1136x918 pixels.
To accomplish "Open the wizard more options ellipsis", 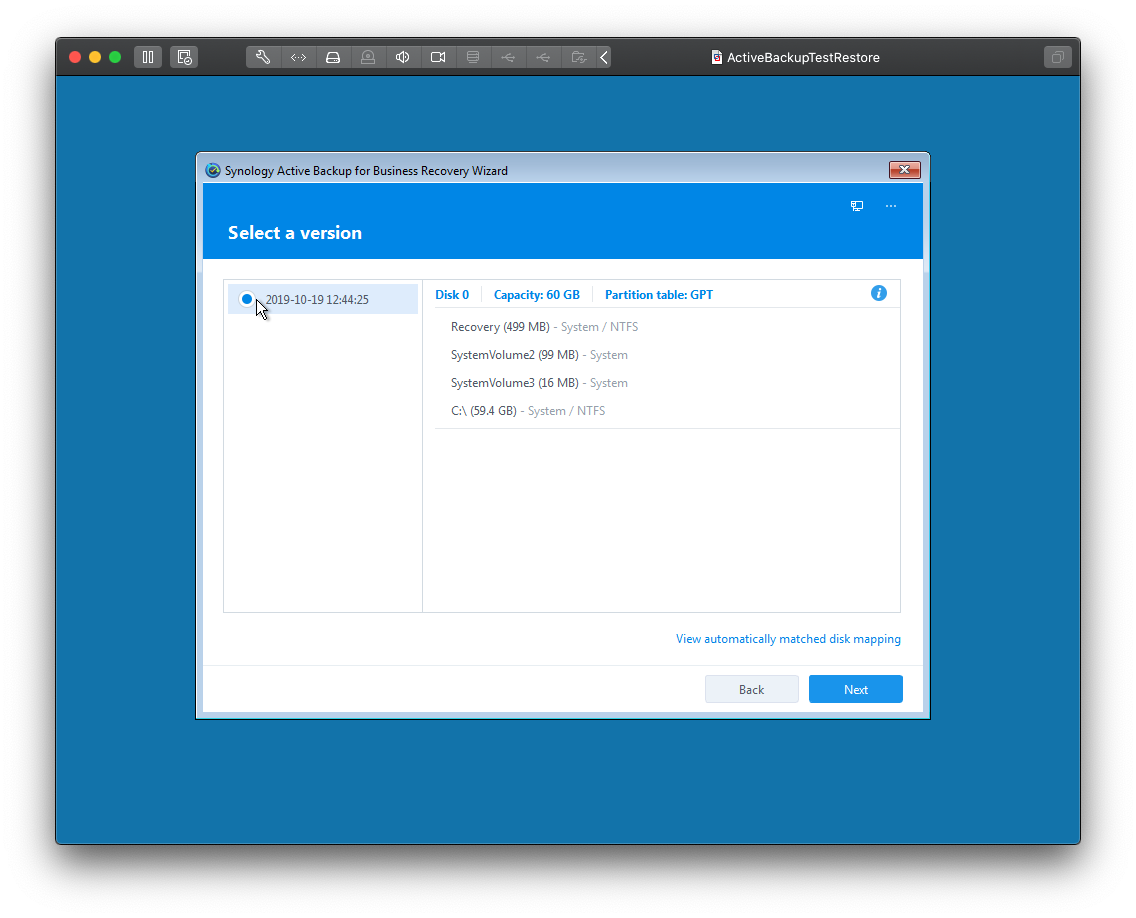I will coord(891,206).
